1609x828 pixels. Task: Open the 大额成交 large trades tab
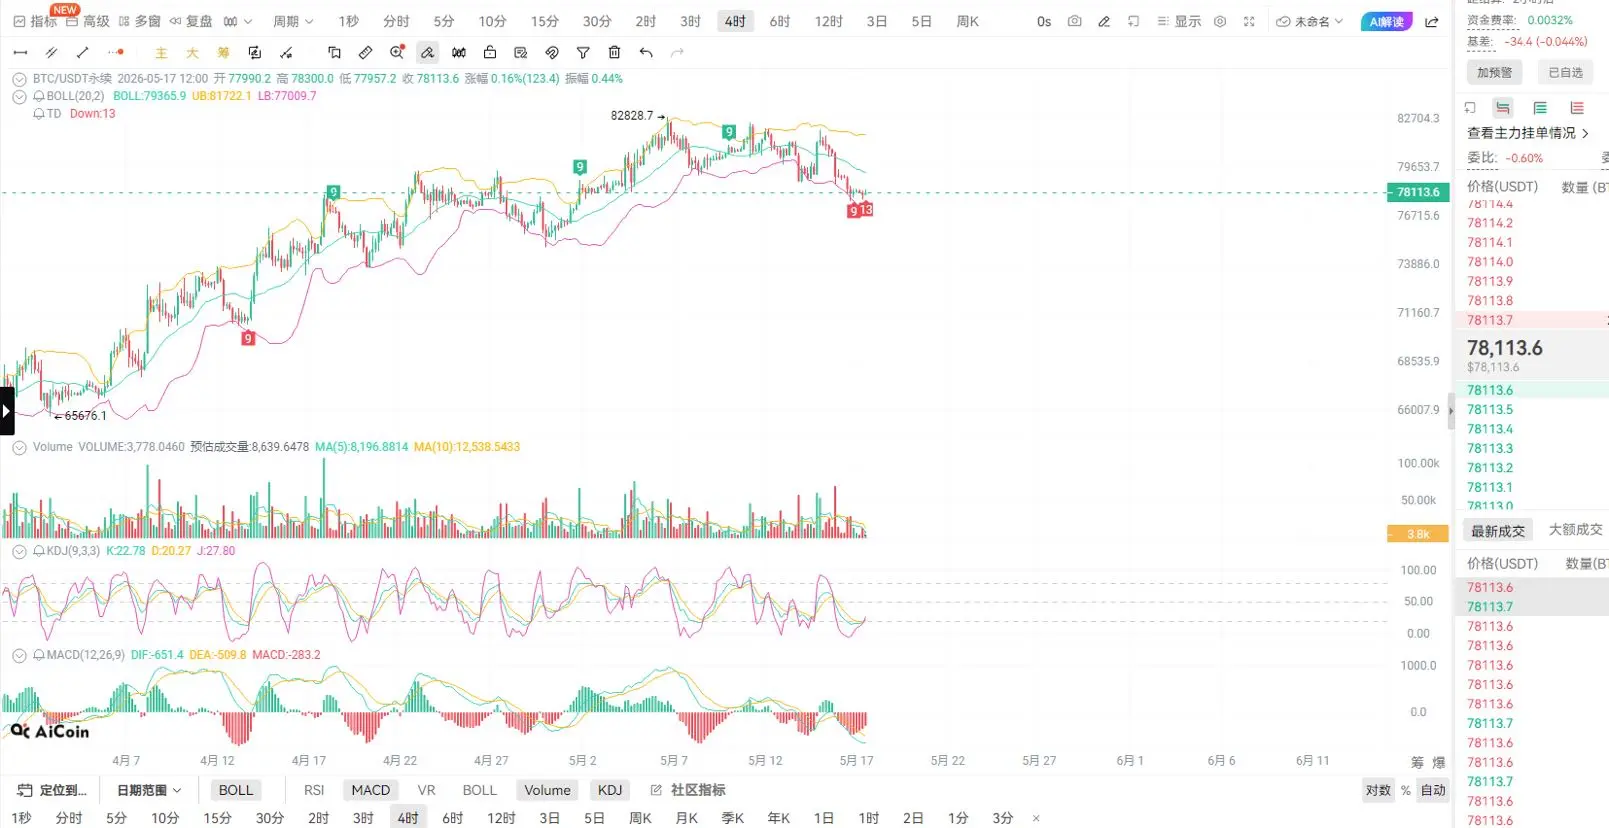(x=1575, y=530)
